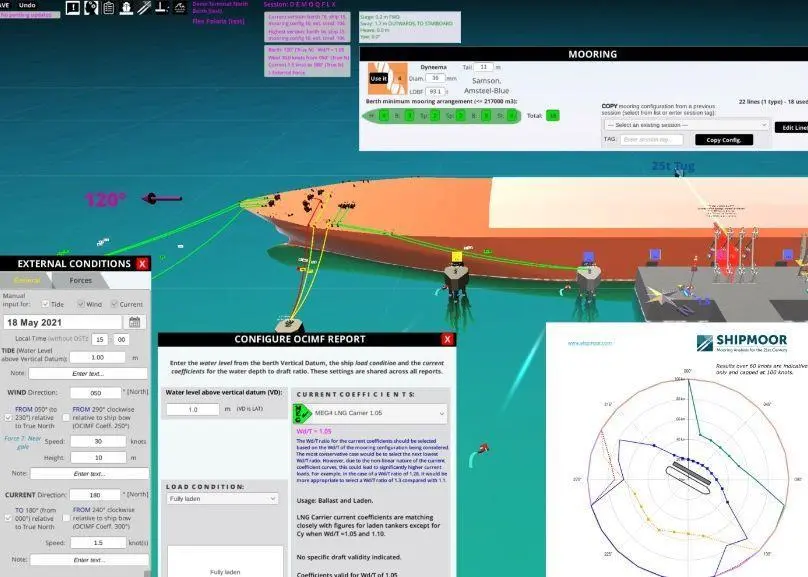Check current FROM 240° clockwise relative to ship bow
This screenshot has width=808, height=577.
pyautogui.click(x=66, y=518)
